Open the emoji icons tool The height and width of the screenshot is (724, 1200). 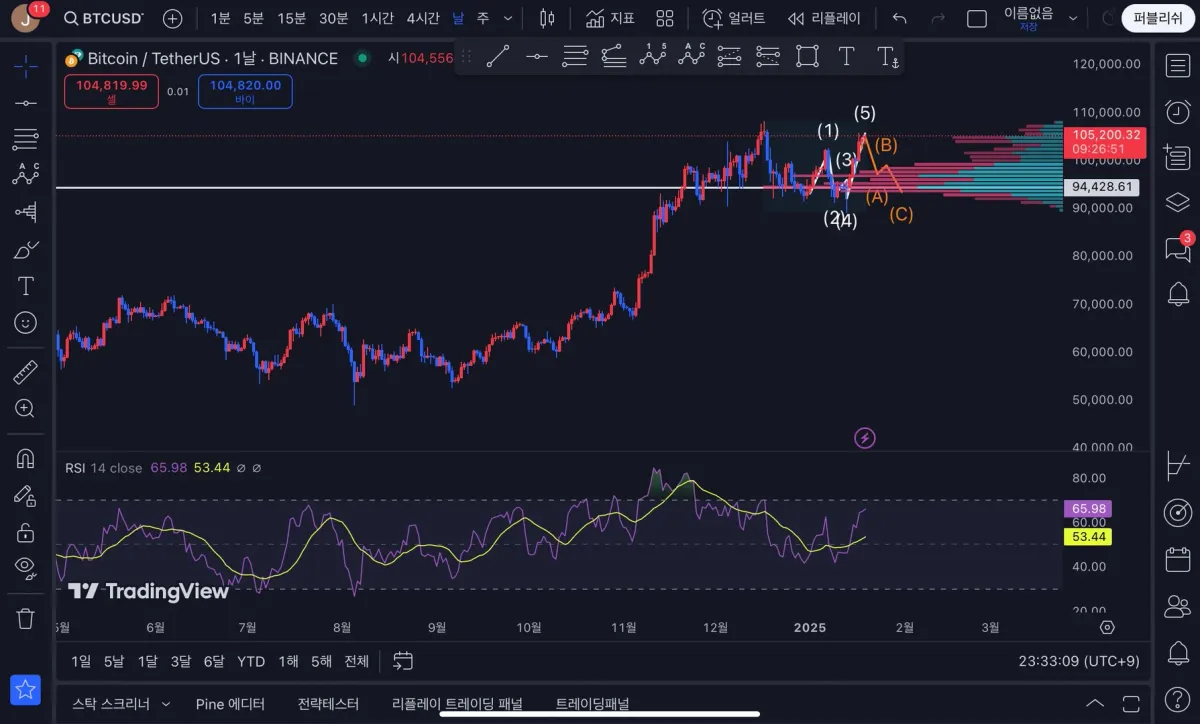point(26,323)
